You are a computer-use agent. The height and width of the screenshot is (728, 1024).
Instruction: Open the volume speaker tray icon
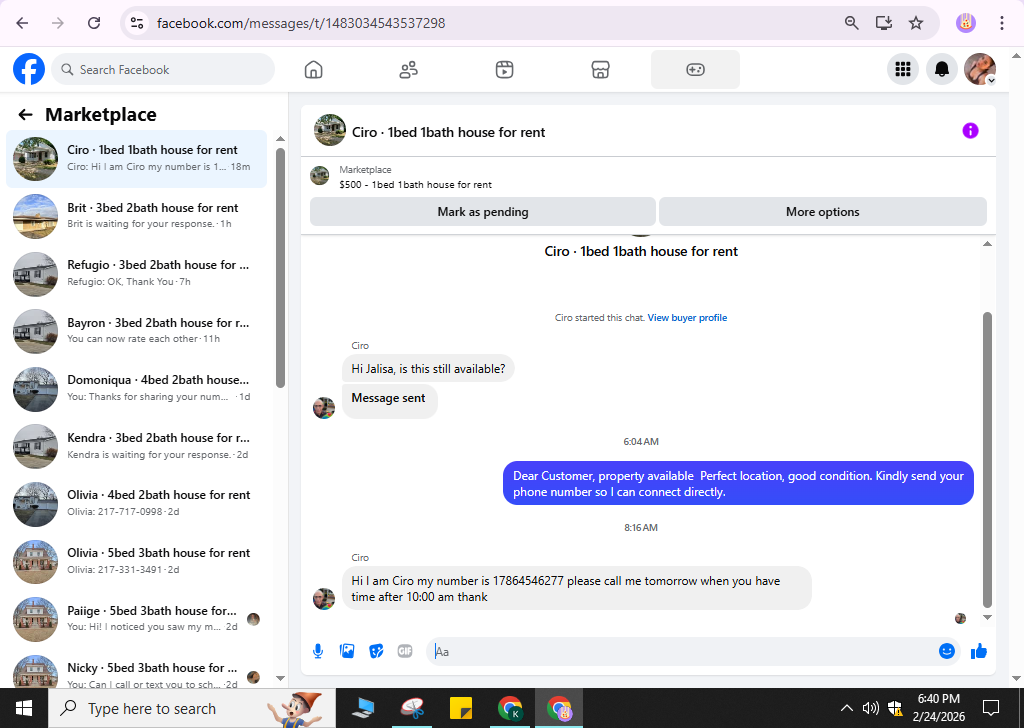870,708
